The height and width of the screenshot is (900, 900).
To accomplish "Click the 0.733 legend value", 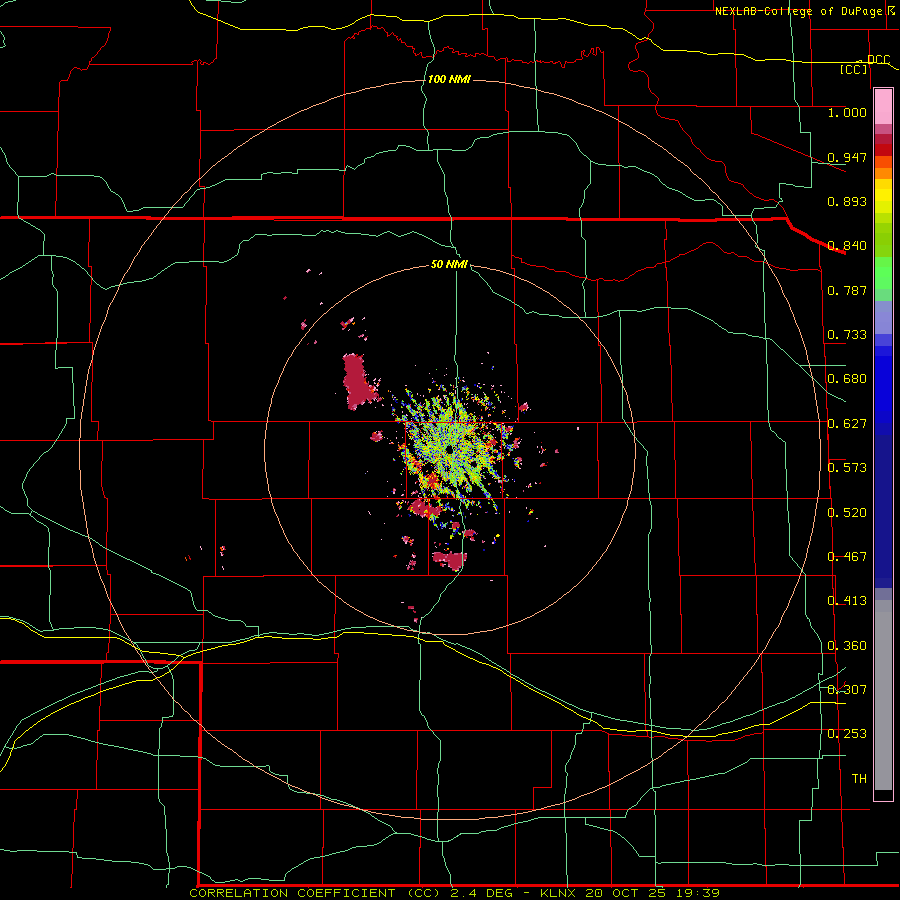I will click(847, 335).
